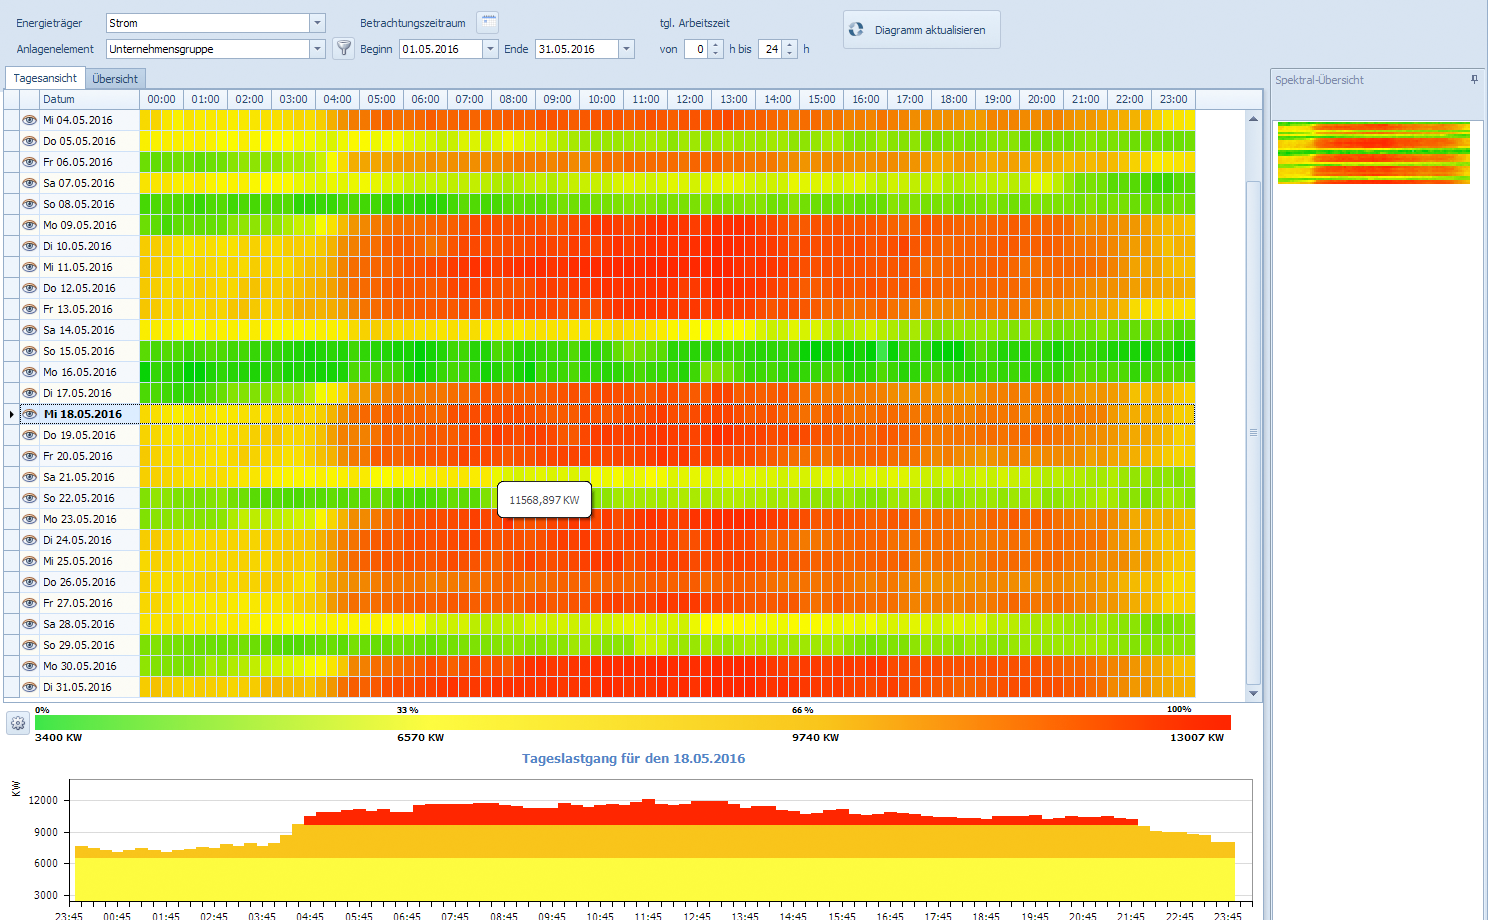Image resolution: width=1488 pixels, height=920 pixels.
Task: Click the Spektral-Übersicht heatmap thumbnail
Action: pos(1374,153)
